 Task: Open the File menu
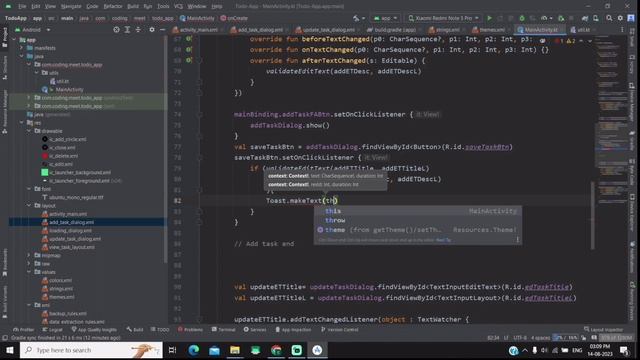[22, 6]
